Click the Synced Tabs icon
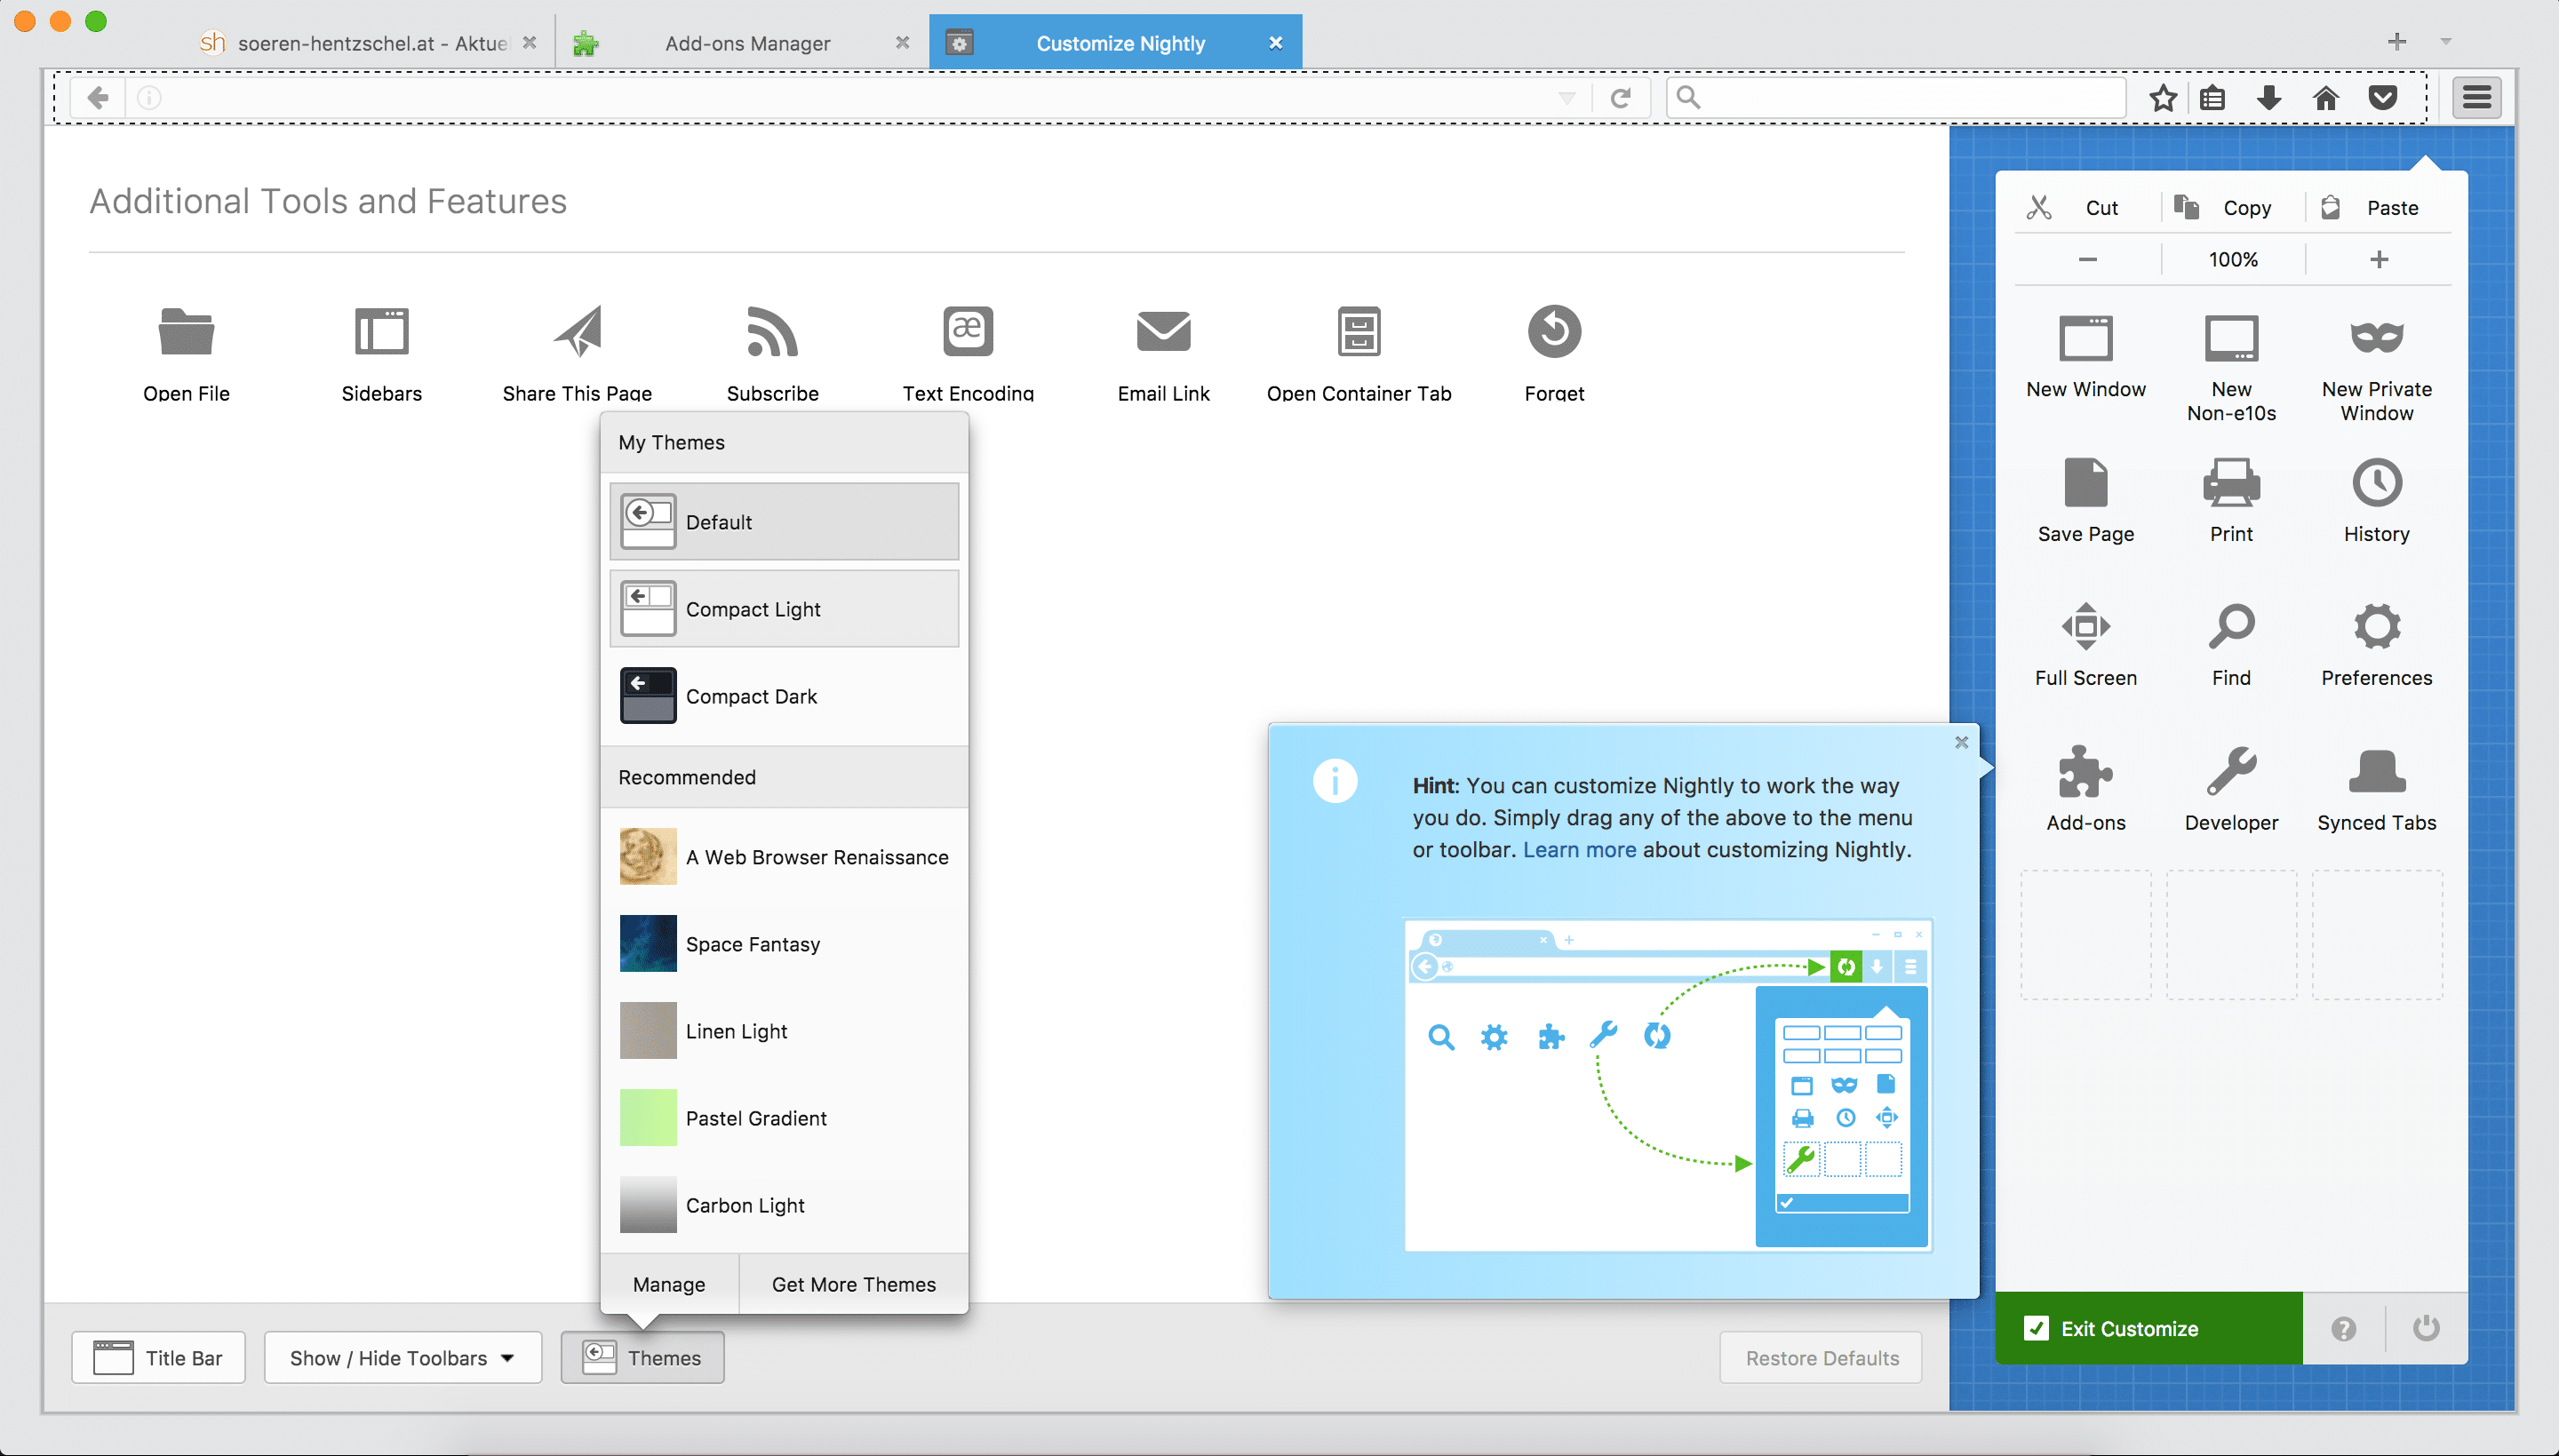The height and width of the screenshot is (1456, 2559). [2376, 771]
